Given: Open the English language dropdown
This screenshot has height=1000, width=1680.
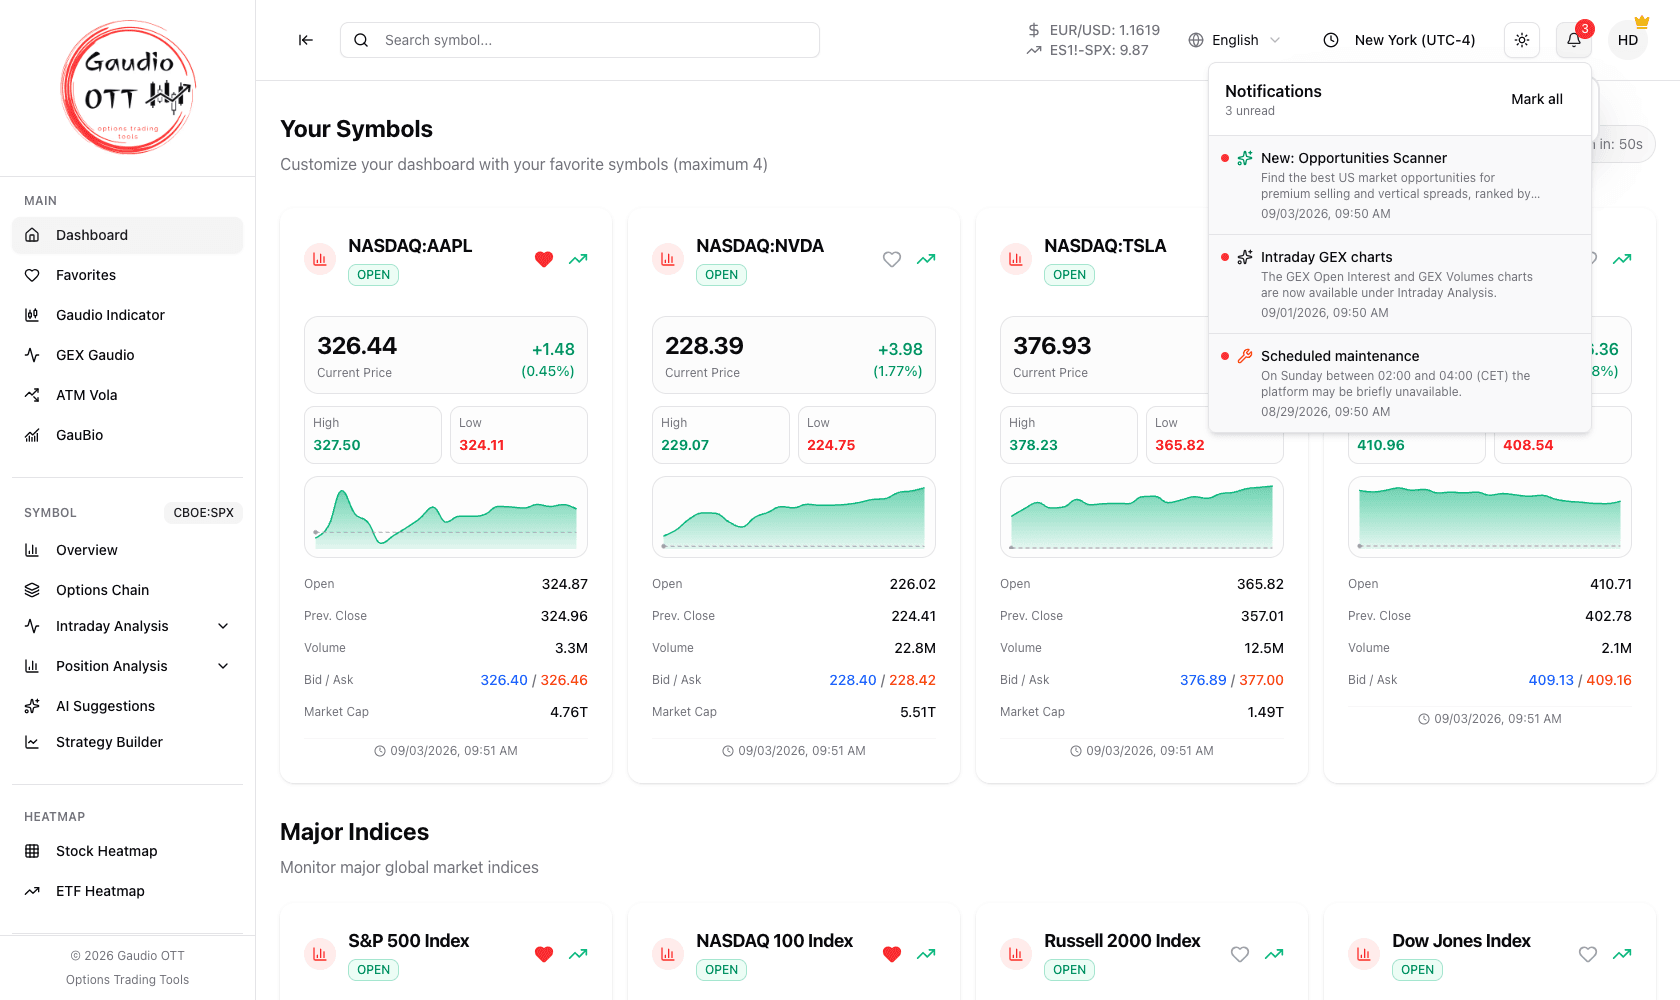Looking at the screenshot, I should pos(1235,40).
